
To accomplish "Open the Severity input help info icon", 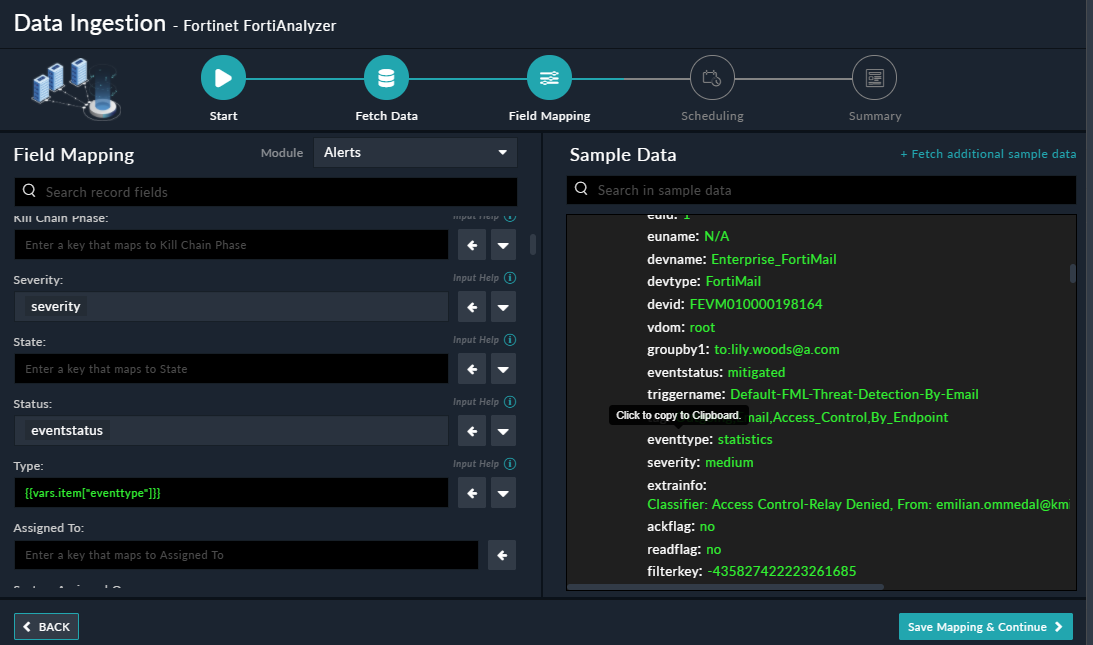I will (x=510, y=278).
